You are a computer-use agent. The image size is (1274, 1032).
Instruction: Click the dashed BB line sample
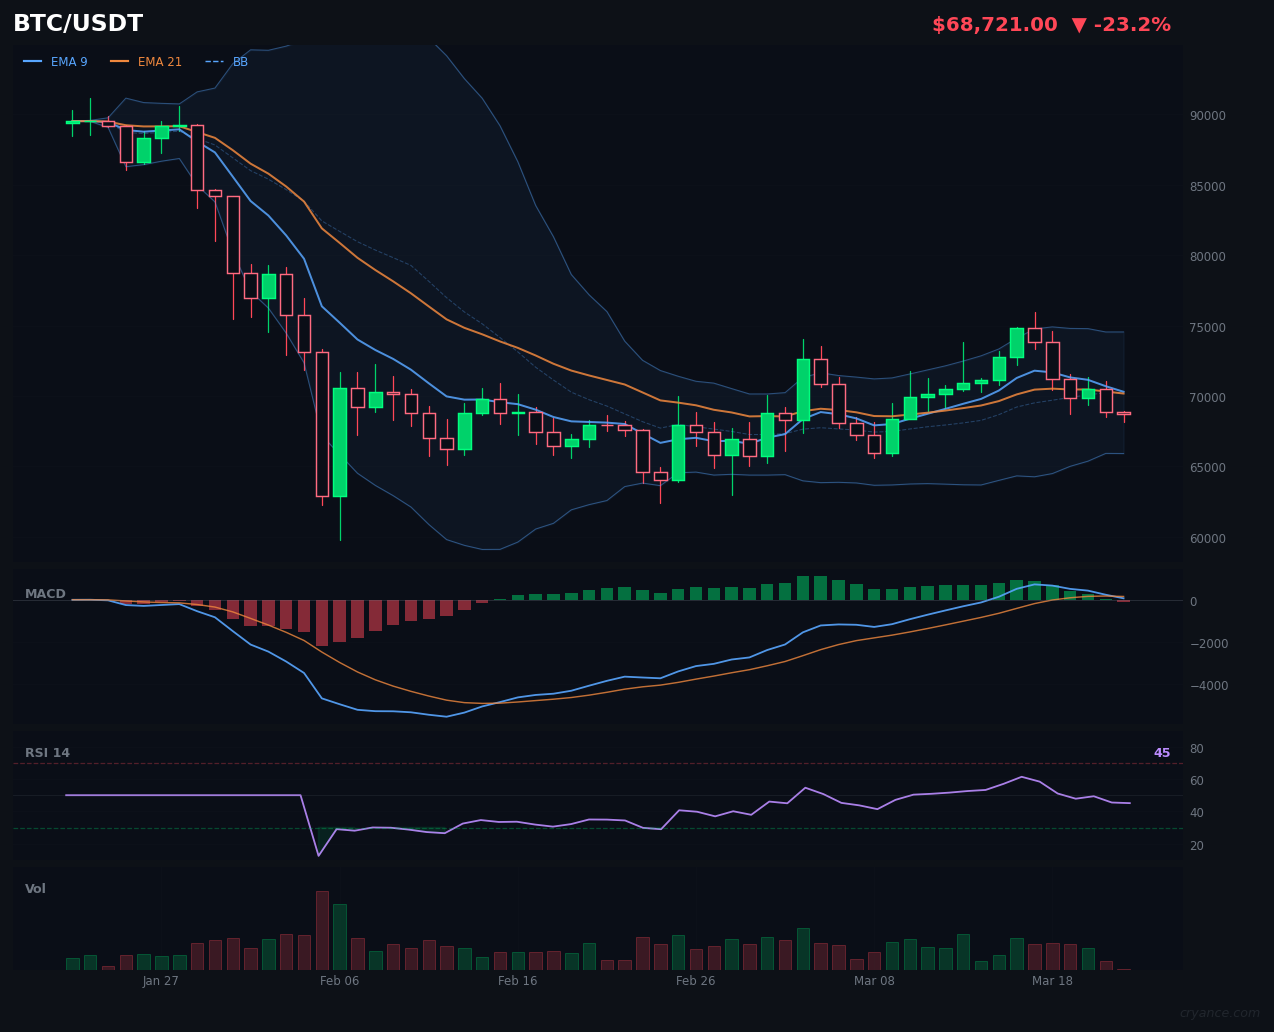click(213, 61)
